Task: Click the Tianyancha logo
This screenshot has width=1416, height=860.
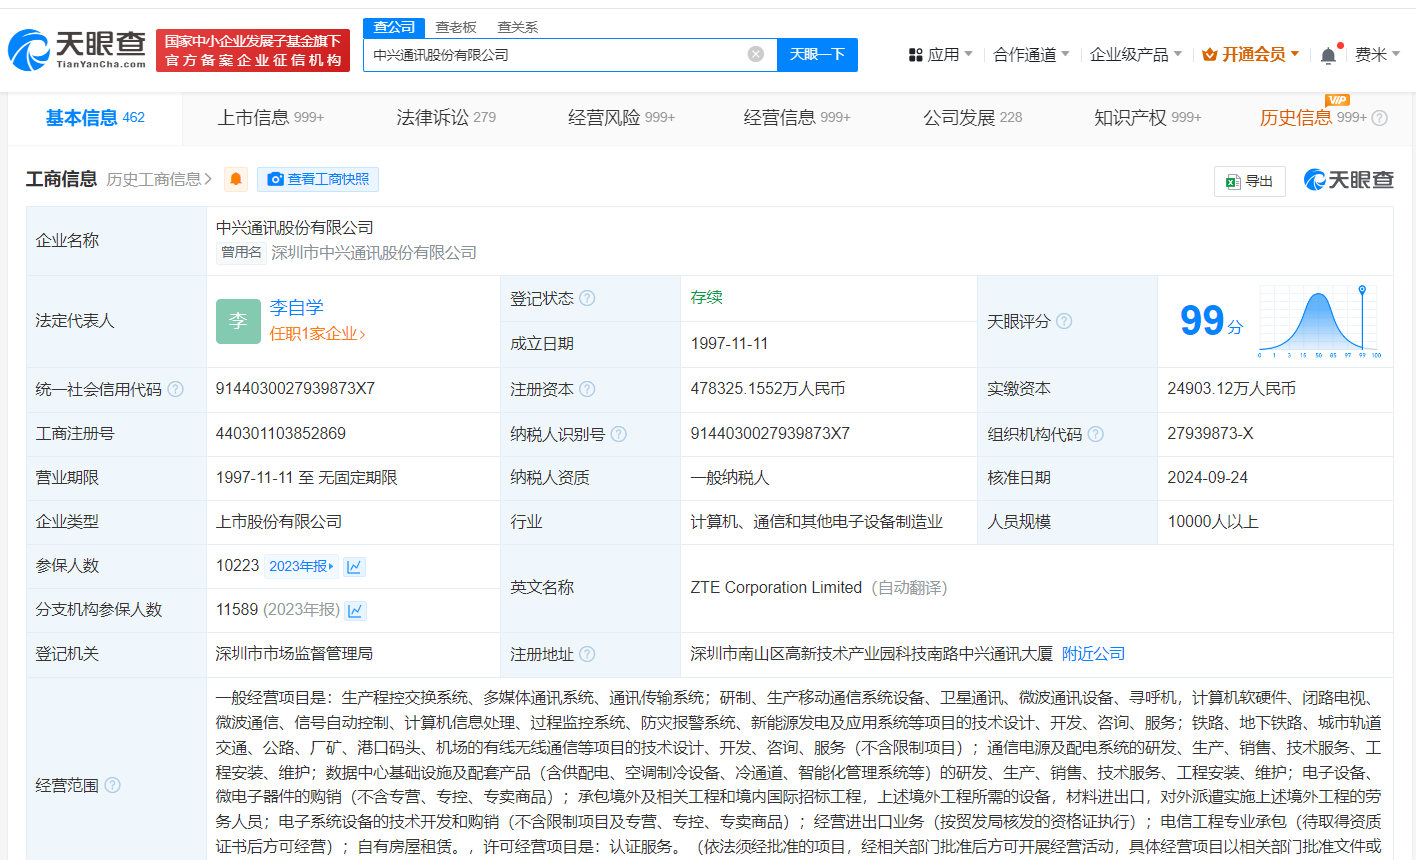Action: pyautogui.click(x=78, y=49)
